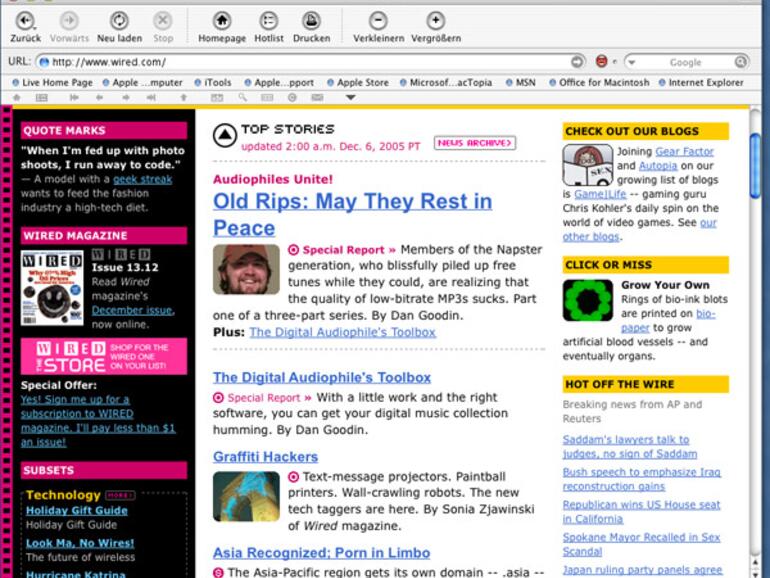The width and height of the screenshot is (770, 578).
Task: Open the Hotlist panel
Action: pos(269,28)
